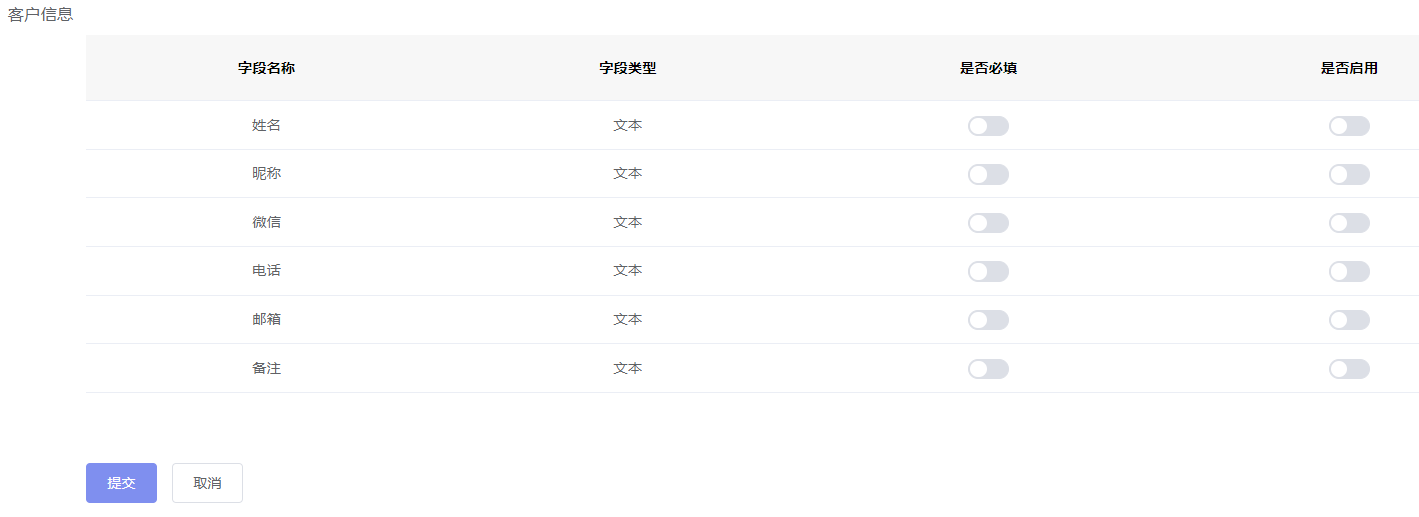
Task: Click the 取消 cancel button
Action: (x=207, y=483)
